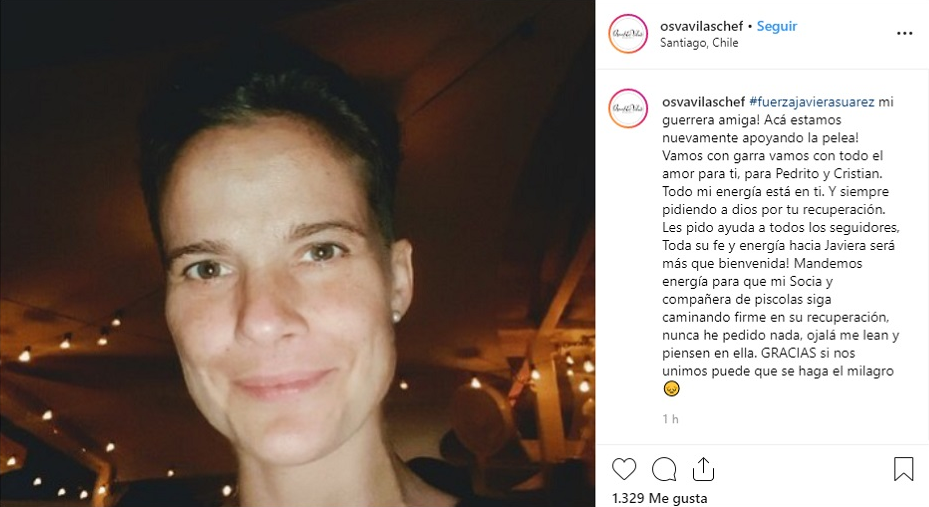
Task: Open the #fuerzajavierasuarez hashtag
Action: click(812, 102)
